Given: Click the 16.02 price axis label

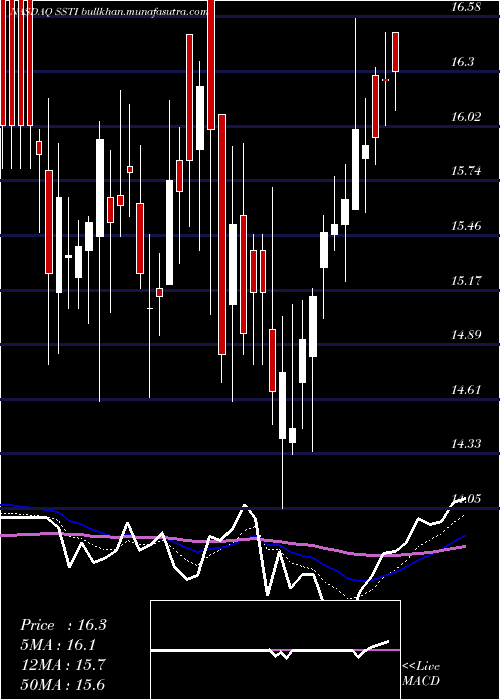Looking at the screenshot, I should point(466,117).
